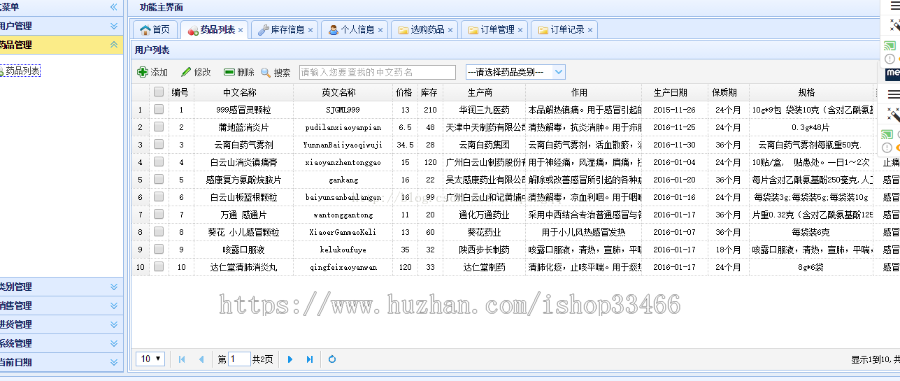Check row for 云南白药气雾剂
The height and width of the screenshot is (381, 900).
point(159,145)
